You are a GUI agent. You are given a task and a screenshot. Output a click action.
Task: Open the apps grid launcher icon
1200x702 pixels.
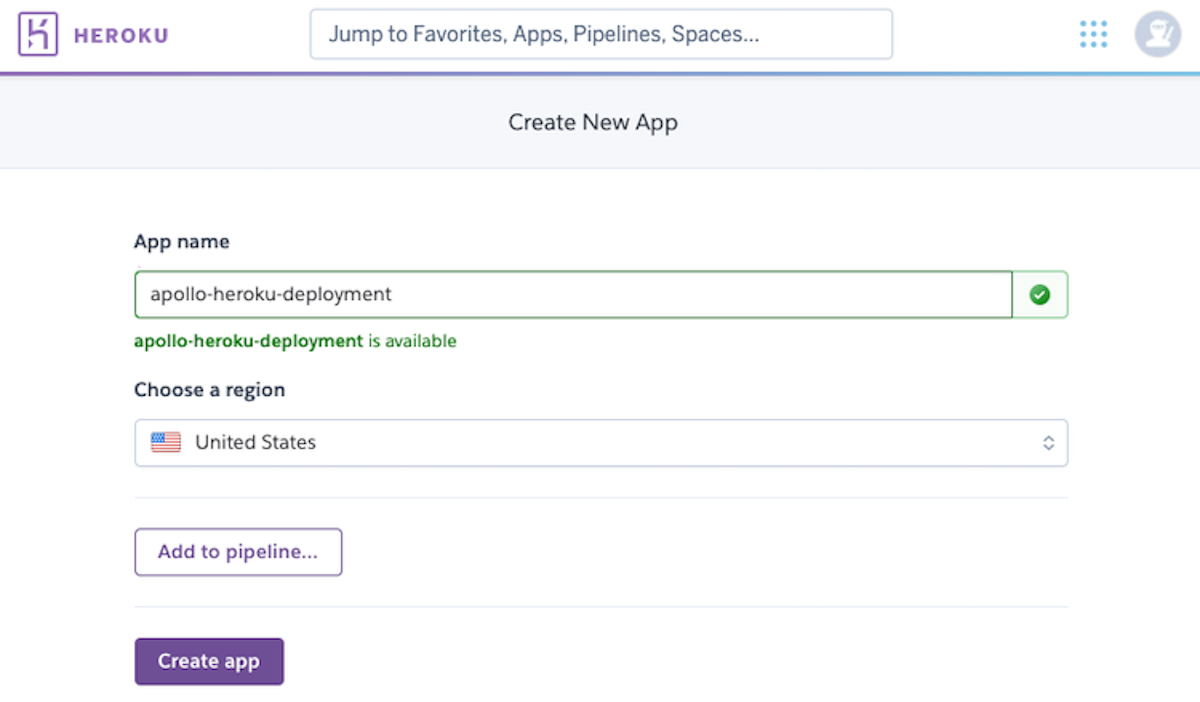coord(1094,35)
